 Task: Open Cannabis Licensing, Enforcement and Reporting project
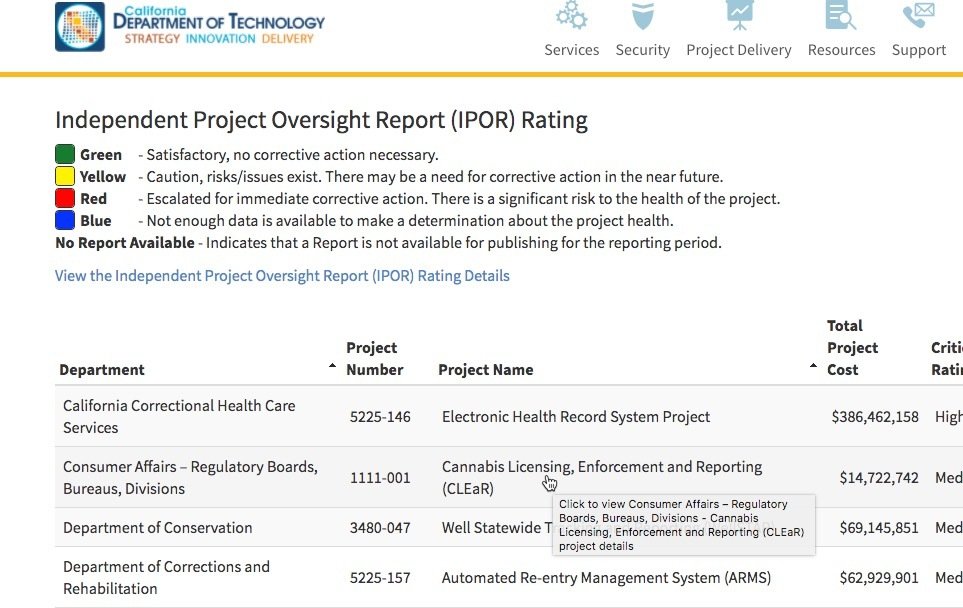coord(602,477)
